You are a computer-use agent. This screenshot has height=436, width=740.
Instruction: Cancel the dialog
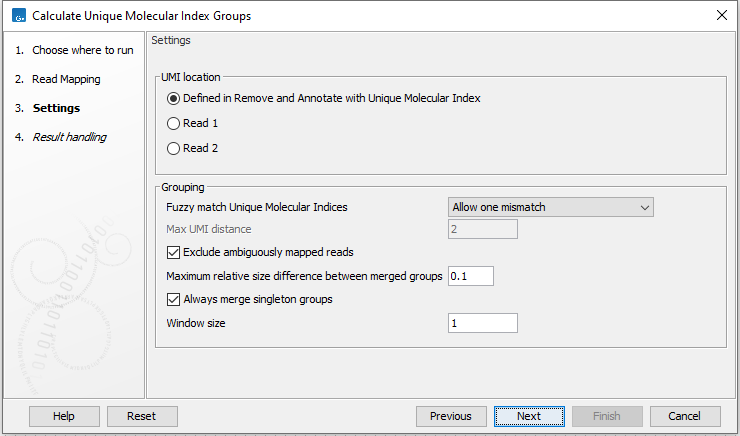pyautogui.click(x=685, y=416)
